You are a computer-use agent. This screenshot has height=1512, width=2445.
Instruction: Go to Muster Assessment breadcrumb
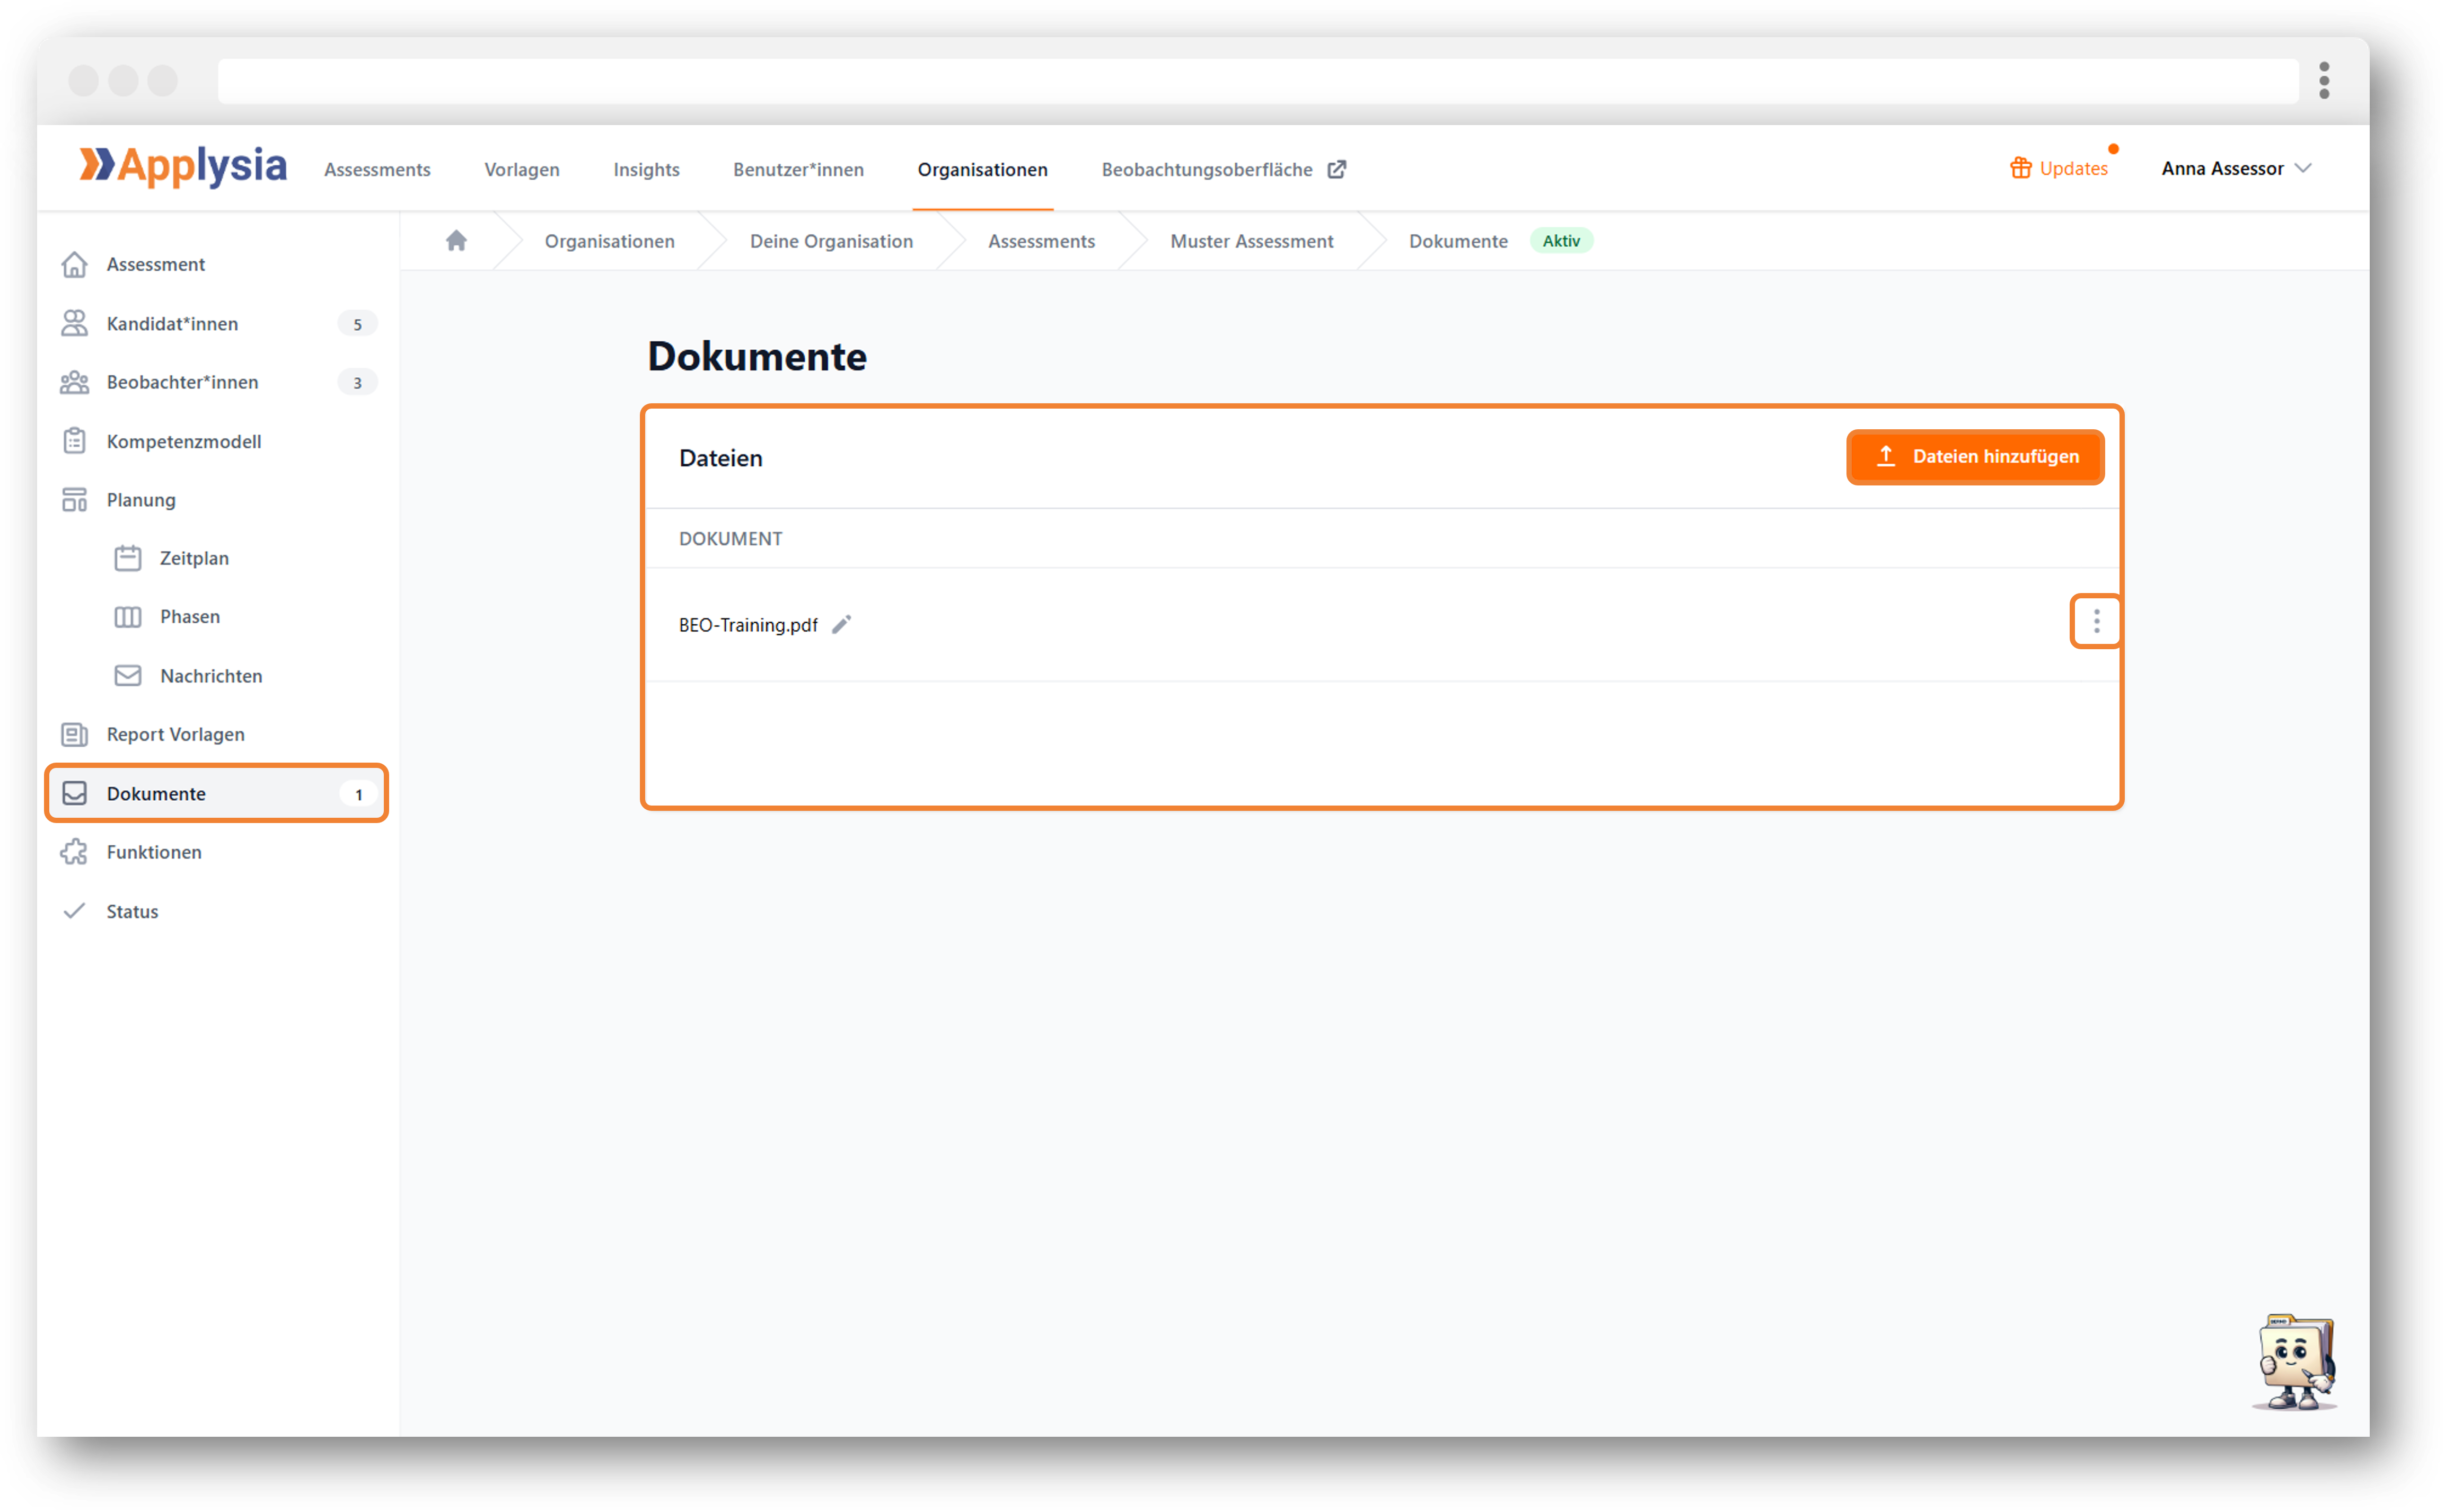point(1251,241)
